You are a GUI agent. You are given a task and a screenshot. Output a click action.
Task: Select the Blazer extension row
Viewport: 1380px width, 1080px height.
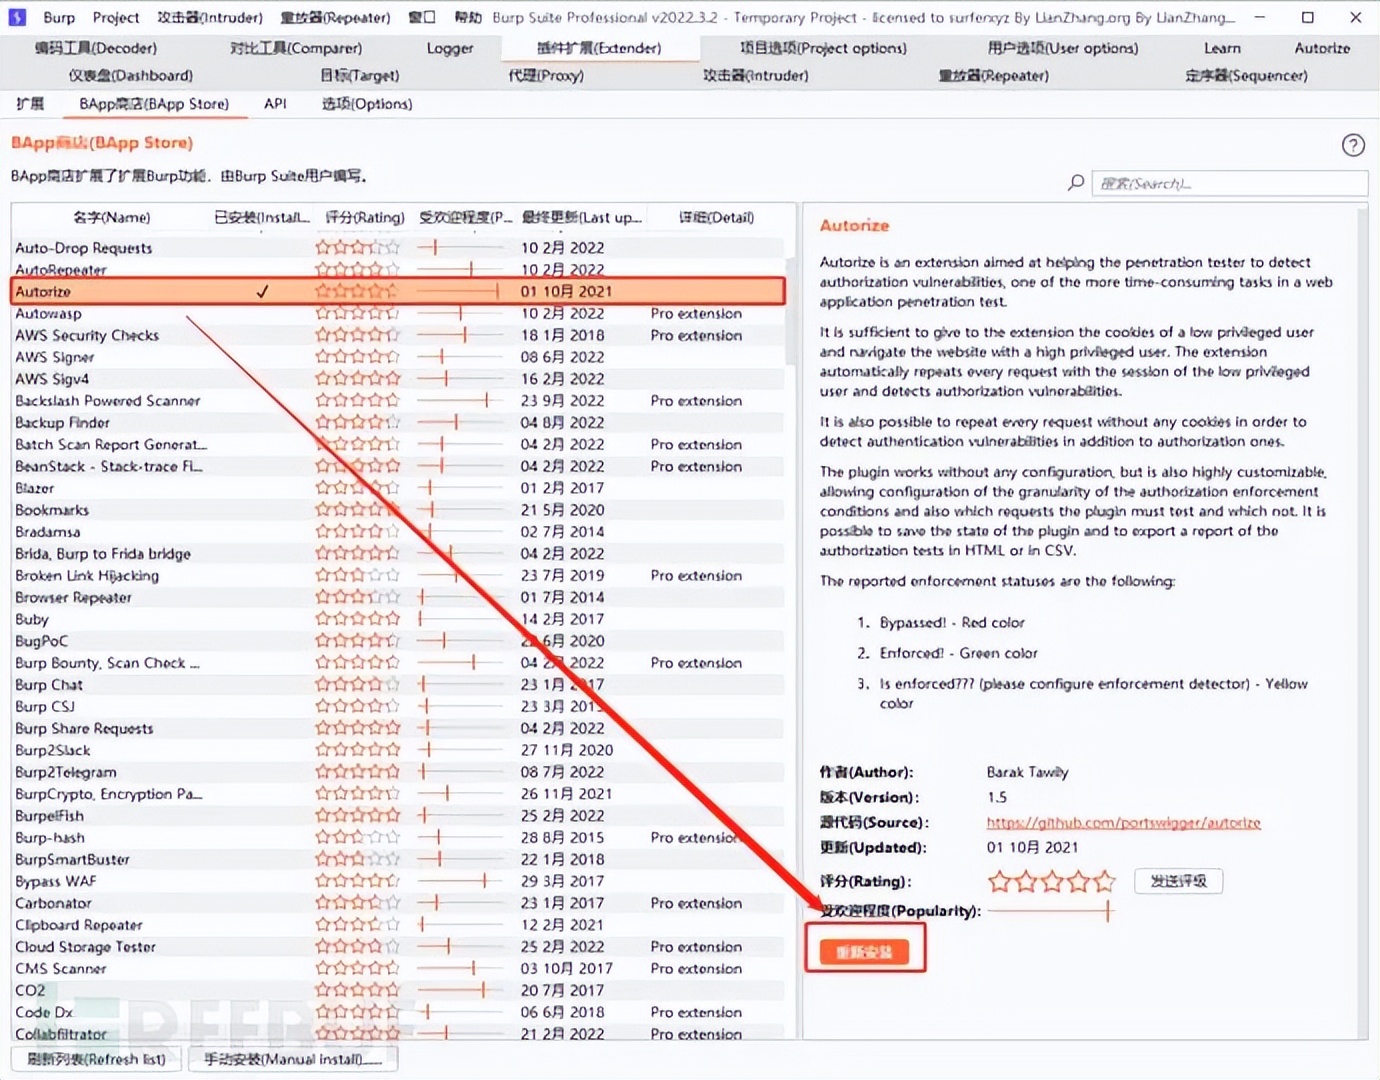point(398,488)
